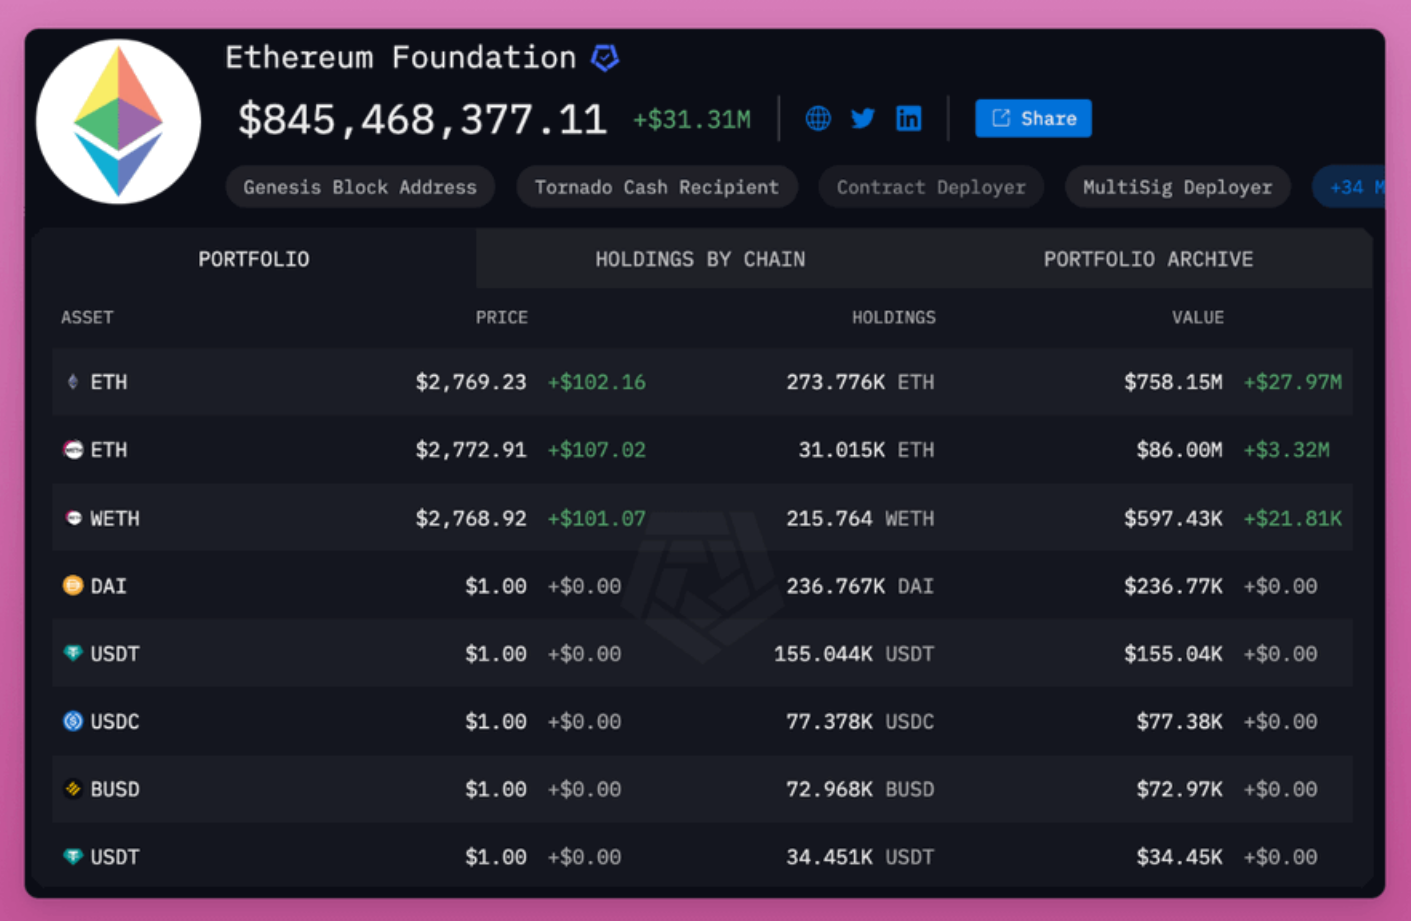This screenshot has height=921, width=1411.
Task: Sort by the PRICE column header
Action: 501,317
